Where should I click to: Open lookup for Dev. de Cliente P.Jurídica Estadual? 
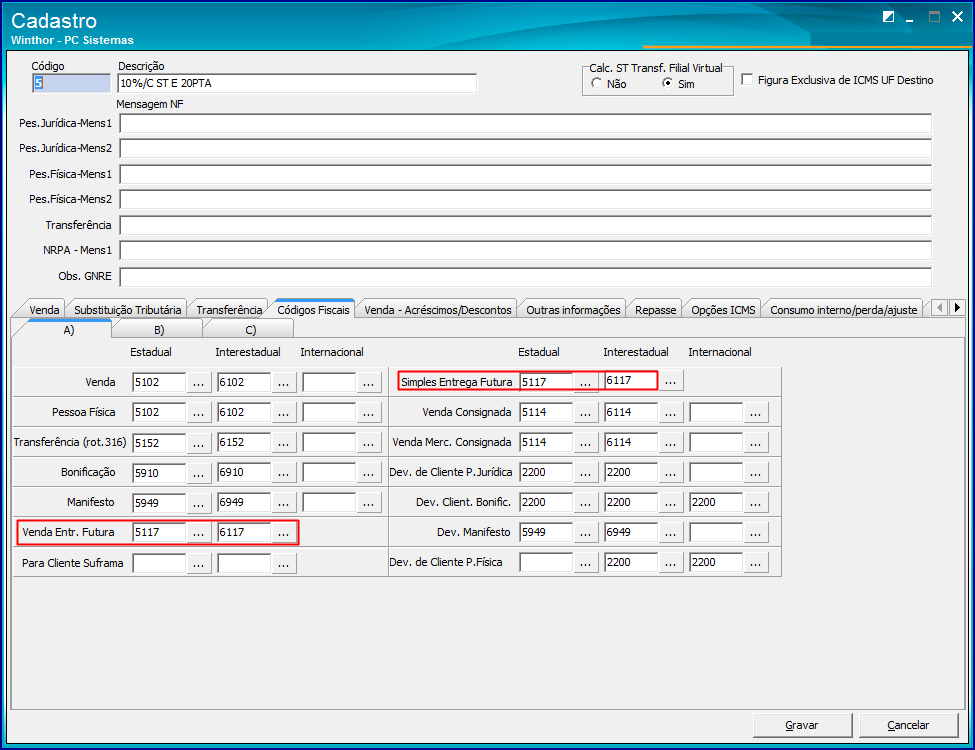(x=585, y=473)
